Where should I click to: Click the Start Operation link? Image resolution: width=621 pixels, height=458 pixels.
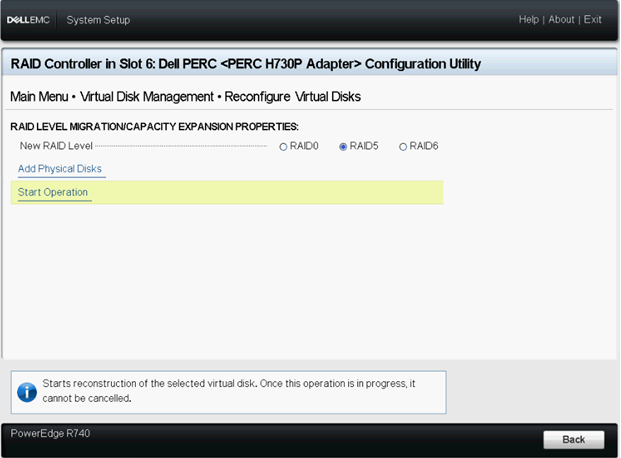click(x=53, y=192)
